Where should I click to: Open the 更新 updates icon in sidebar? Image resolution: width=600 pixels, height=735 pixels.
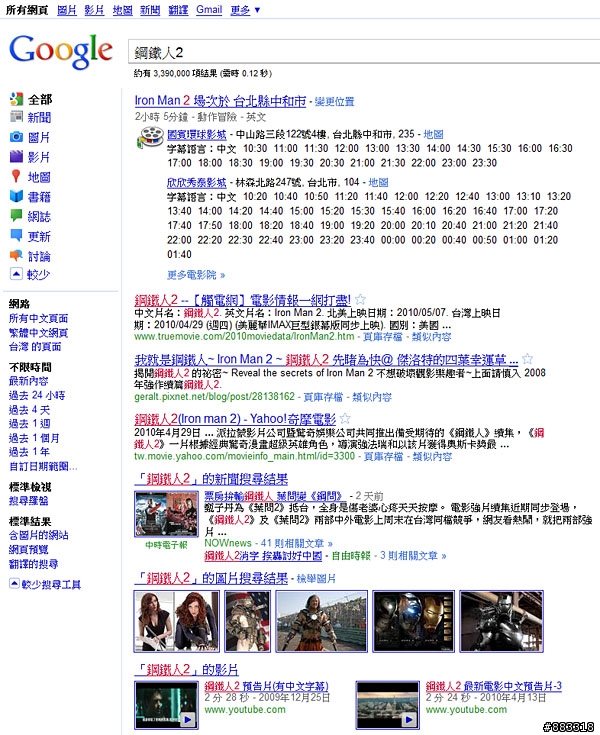coord(16,235)
